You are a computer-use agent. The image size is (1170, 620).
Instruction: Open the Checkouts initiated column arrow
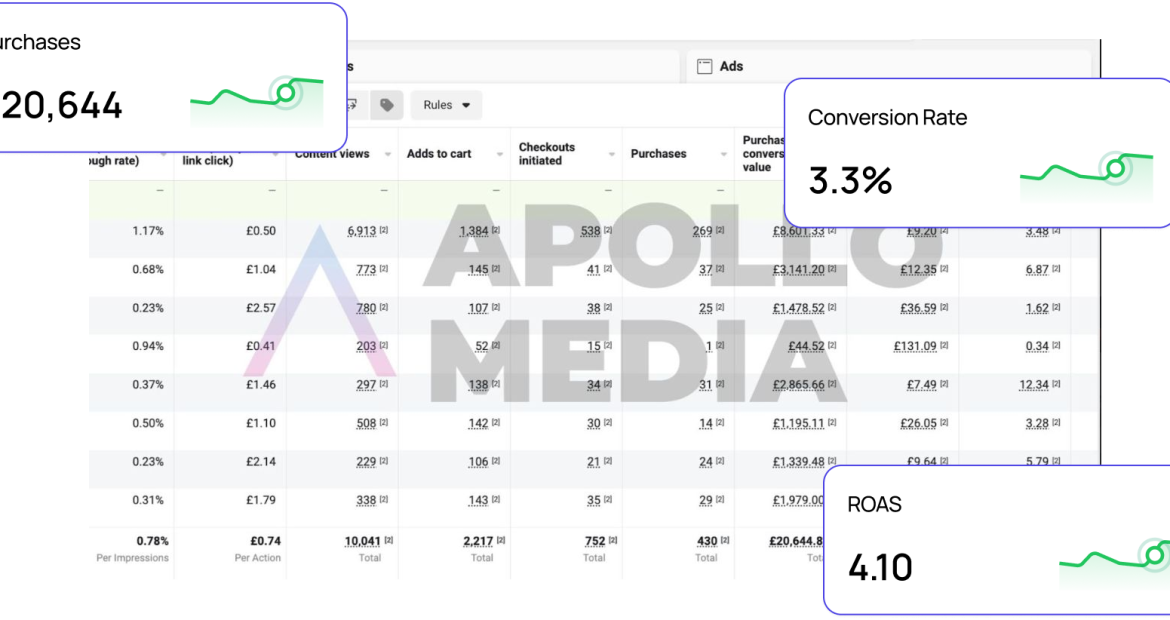tap(611, 154)
